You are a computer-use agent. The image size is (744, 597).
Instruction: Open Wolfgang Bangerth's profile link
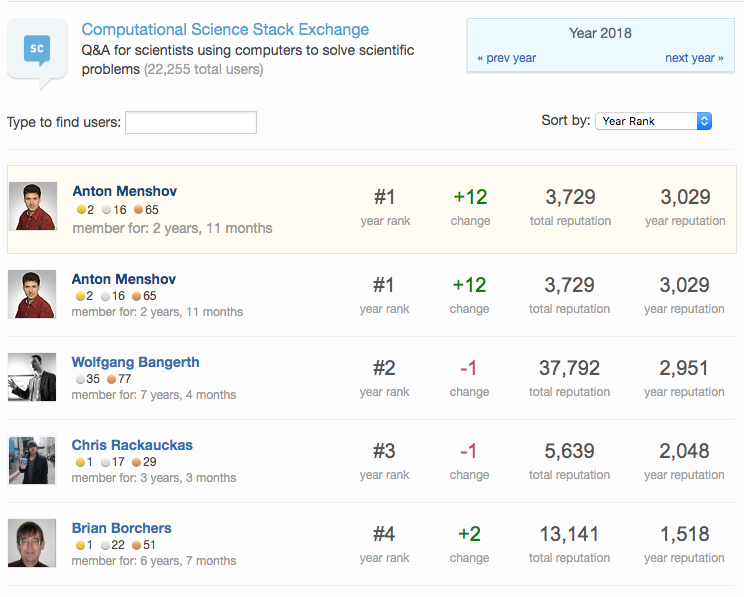(135, 362)
